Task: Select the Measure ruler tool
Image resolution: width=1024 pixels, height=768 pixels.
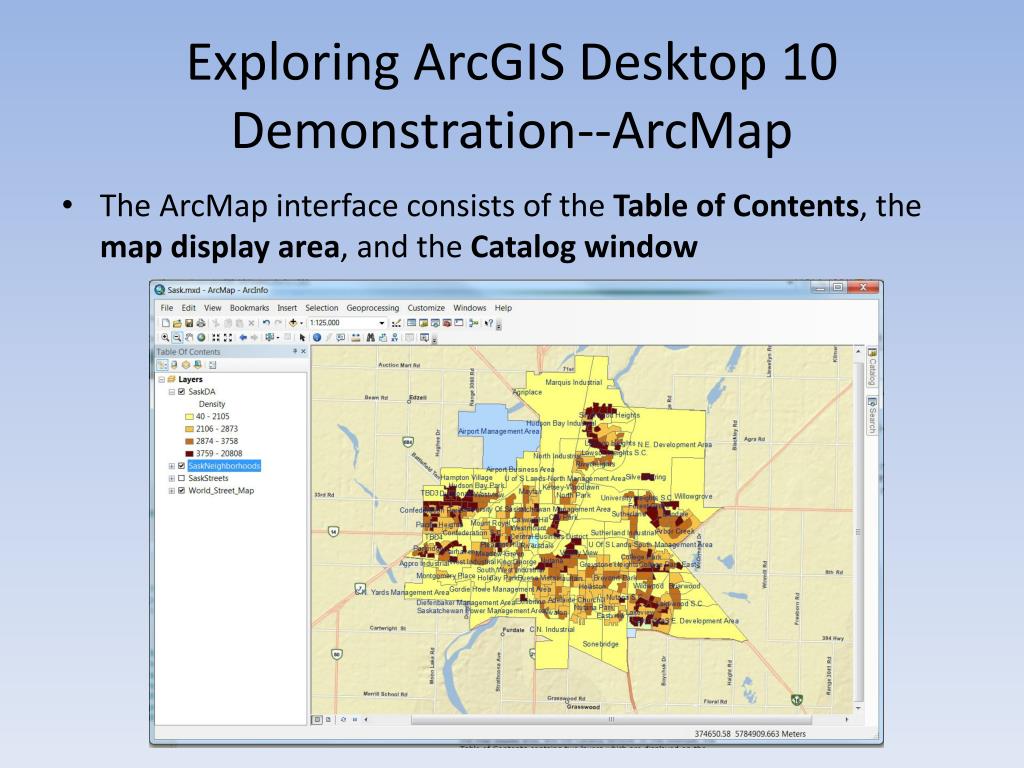Action: pyautogui.click(x=356, y=337)
